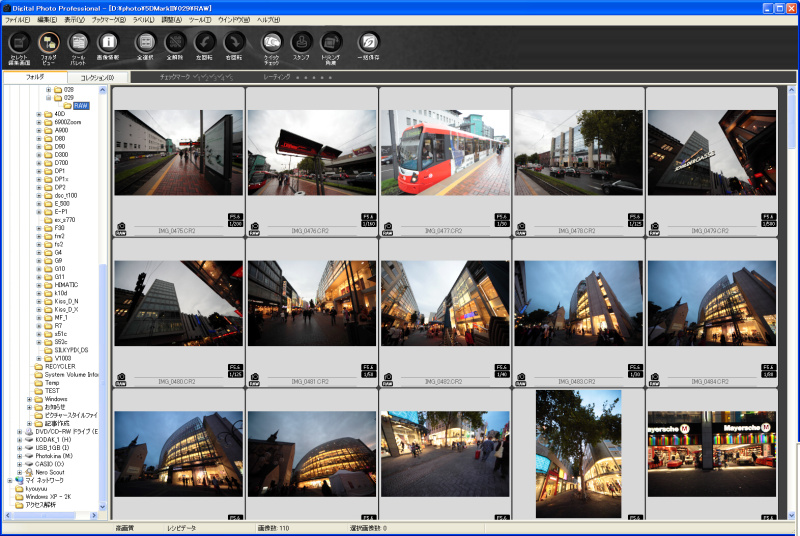The image size is (800, 536).
Task: Expand the 028 folder node
Action: point(48,90)
